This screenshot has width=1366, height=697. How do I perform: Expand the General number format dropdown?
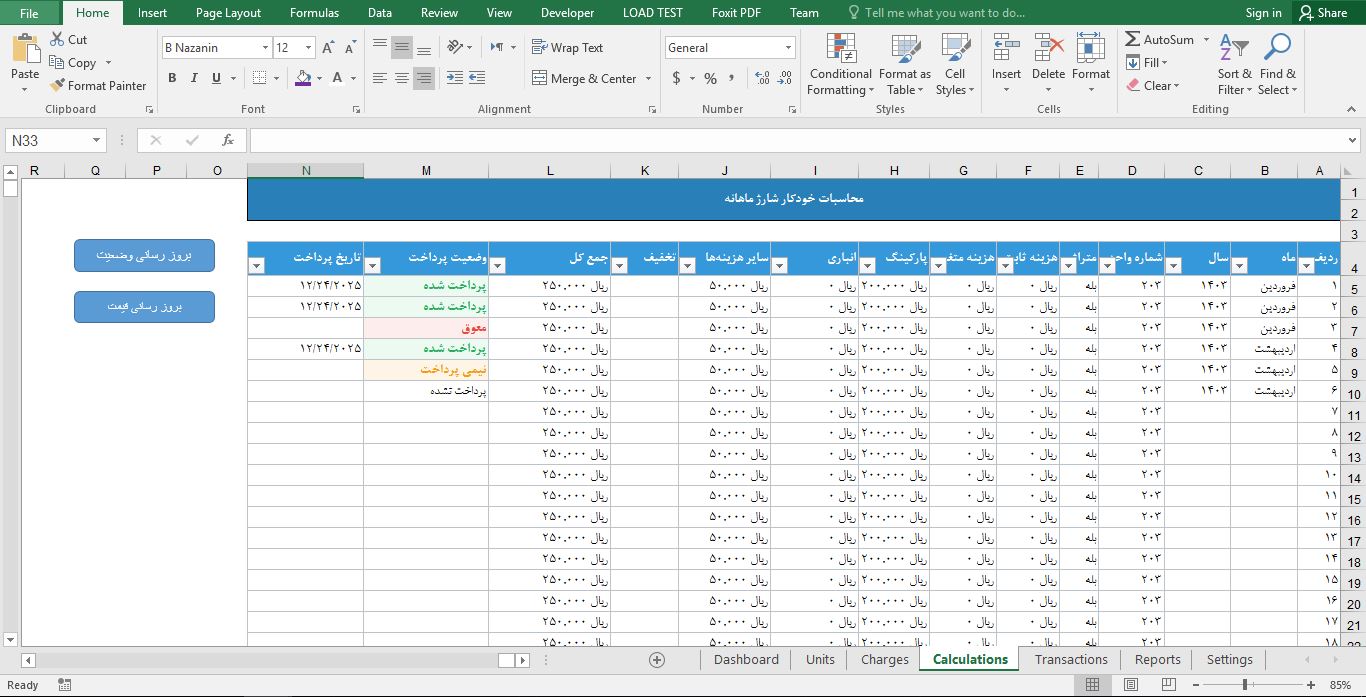[788, 48]
